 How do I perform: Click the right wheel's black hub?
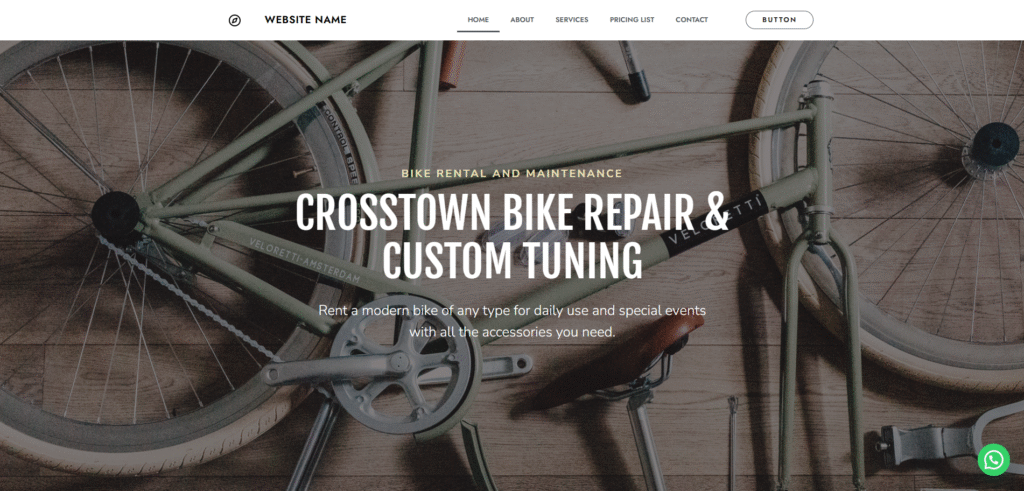995,144
